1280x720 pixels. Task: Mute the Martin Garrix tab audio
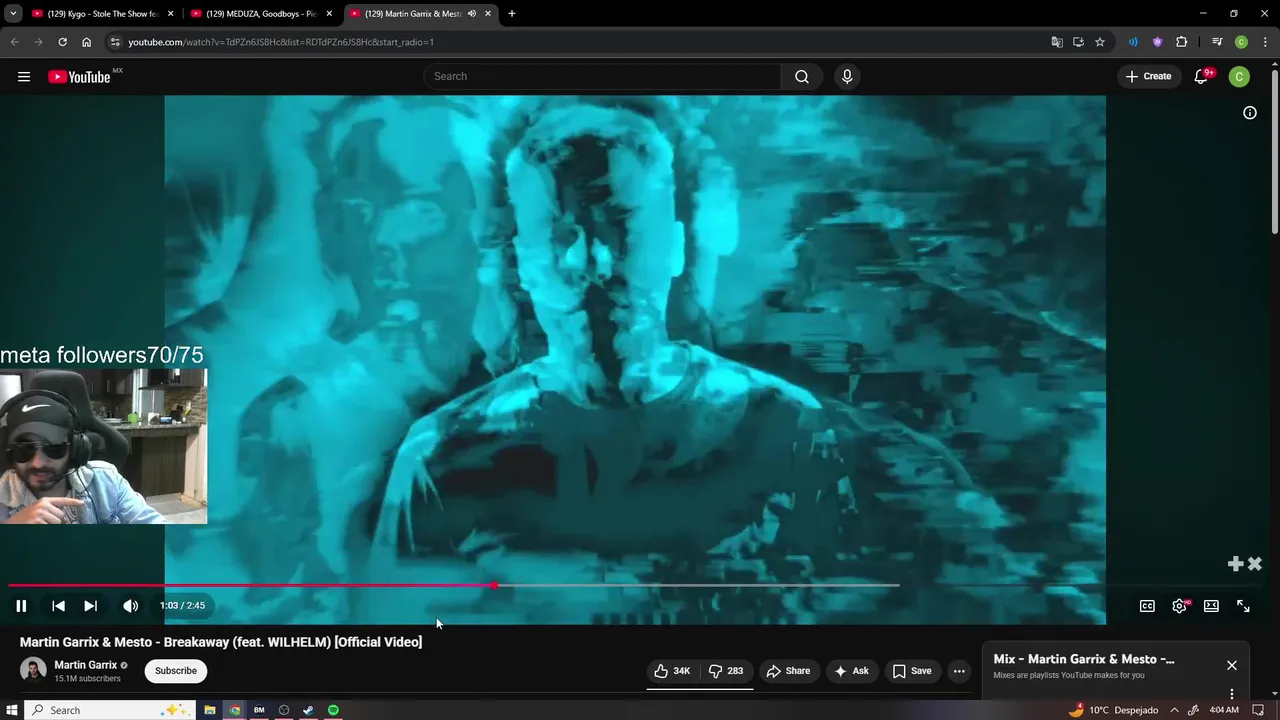pyautogui.click(x=471, y=14)
